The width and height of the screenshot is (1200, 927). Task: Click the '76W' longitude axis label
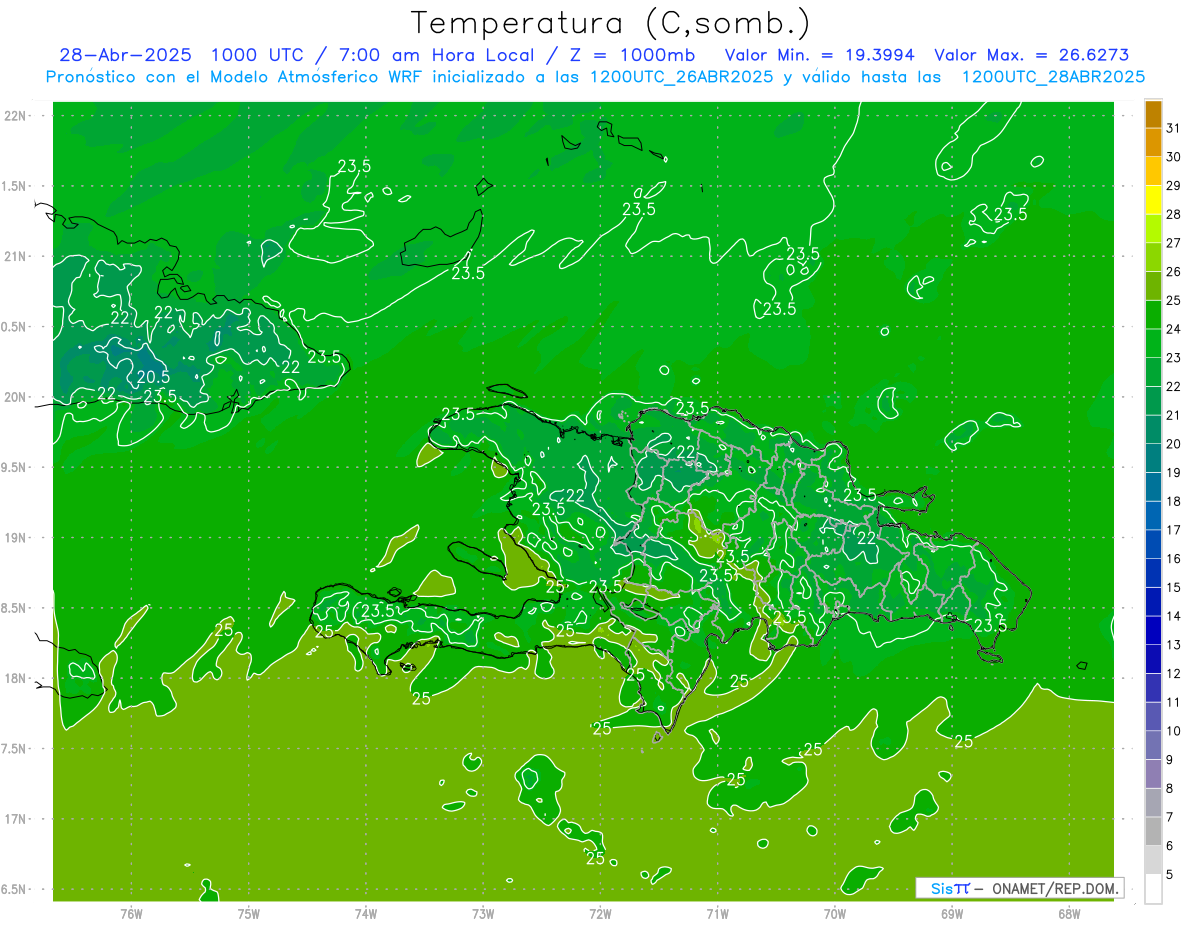point(131,914)
